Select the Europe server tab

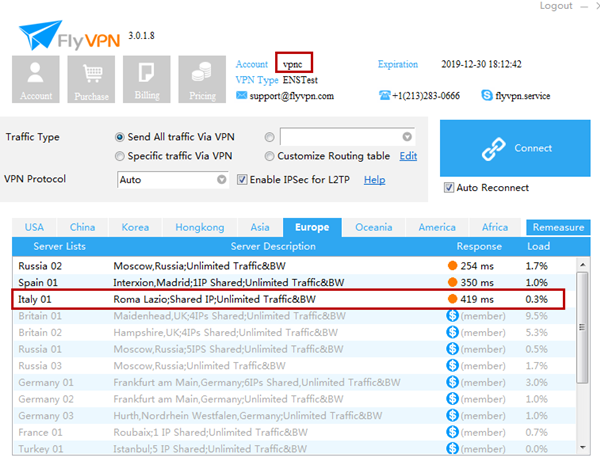point(312,227)
